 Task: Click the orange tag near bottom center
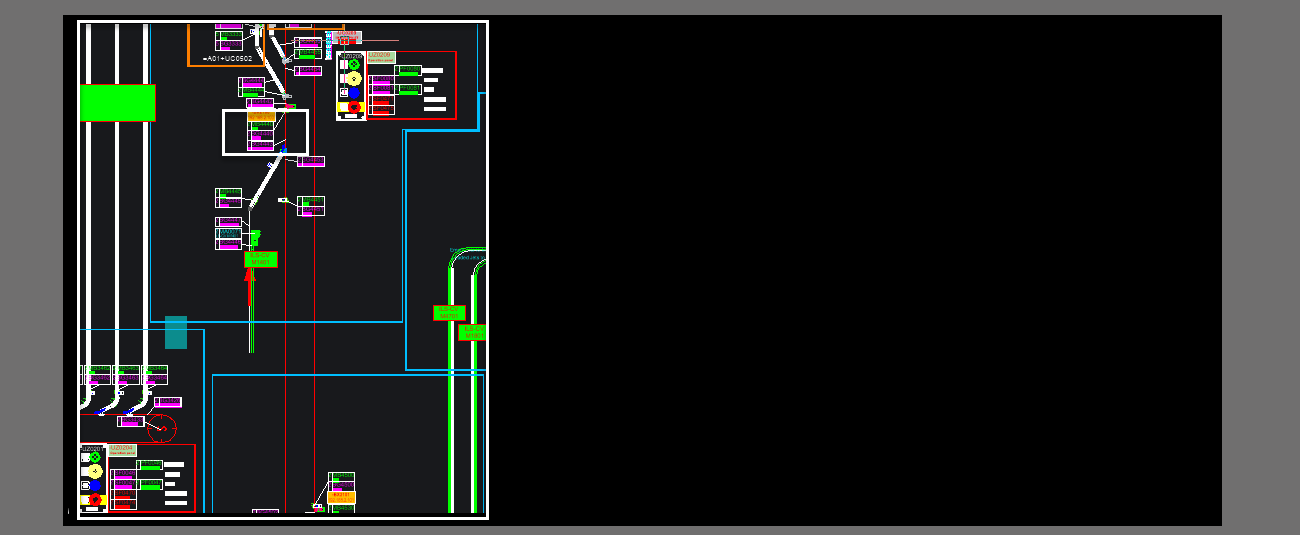pos(341,497)
